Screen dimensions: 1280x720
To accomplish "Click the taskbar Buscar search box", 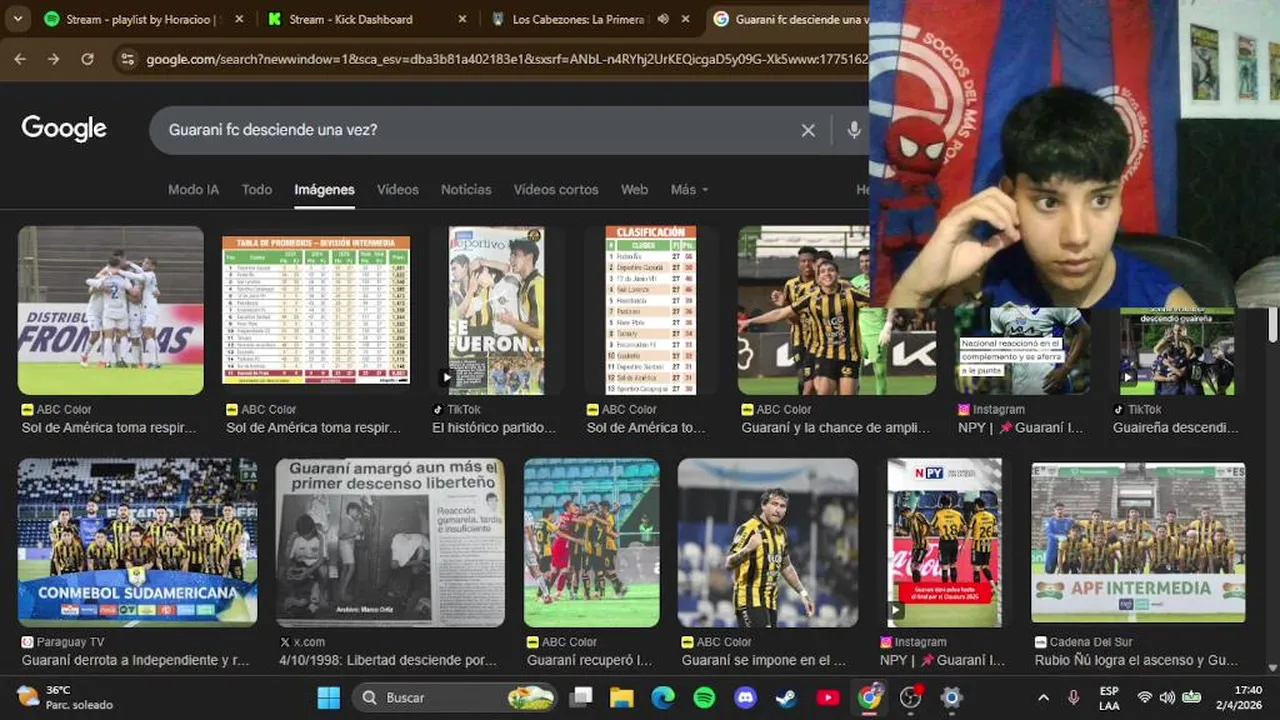I will point(456,698).
